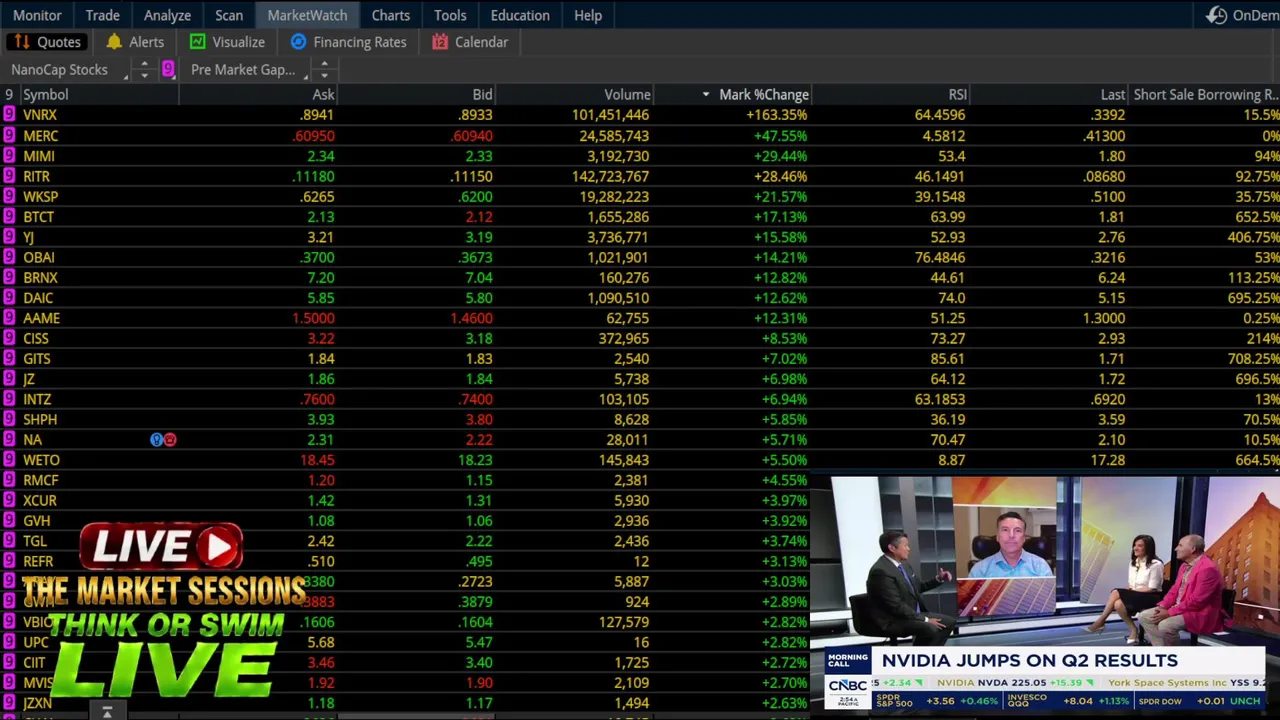Click the magenta link icon beside CISS
Viewport: 1280px width, 720px height.
click(x=9, y=338)
